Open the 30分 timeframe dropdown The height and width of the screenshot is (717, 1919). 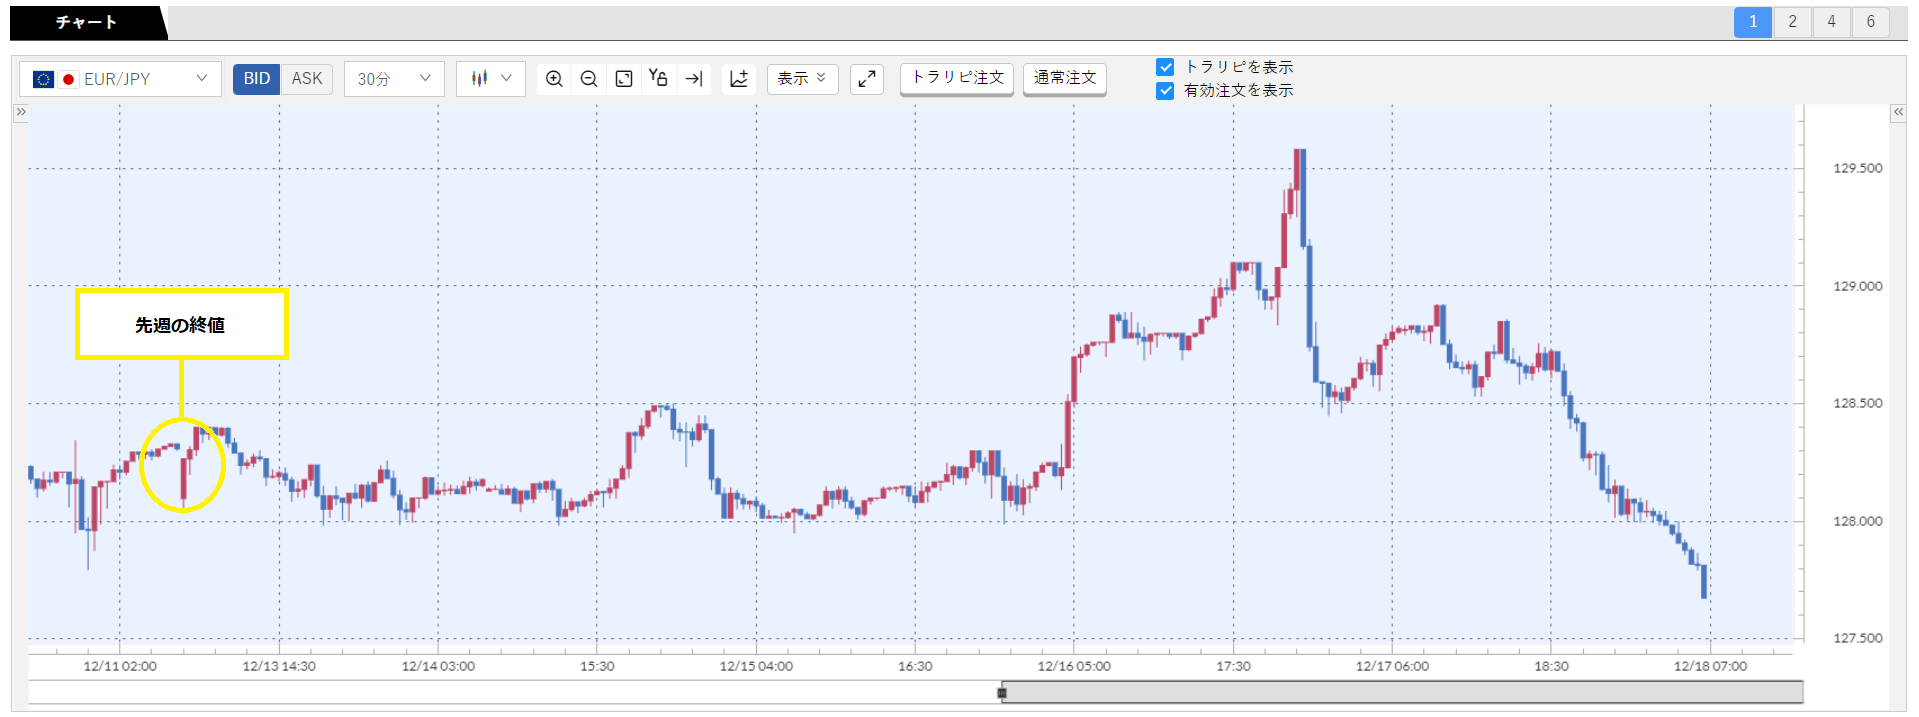coord(394,79)
